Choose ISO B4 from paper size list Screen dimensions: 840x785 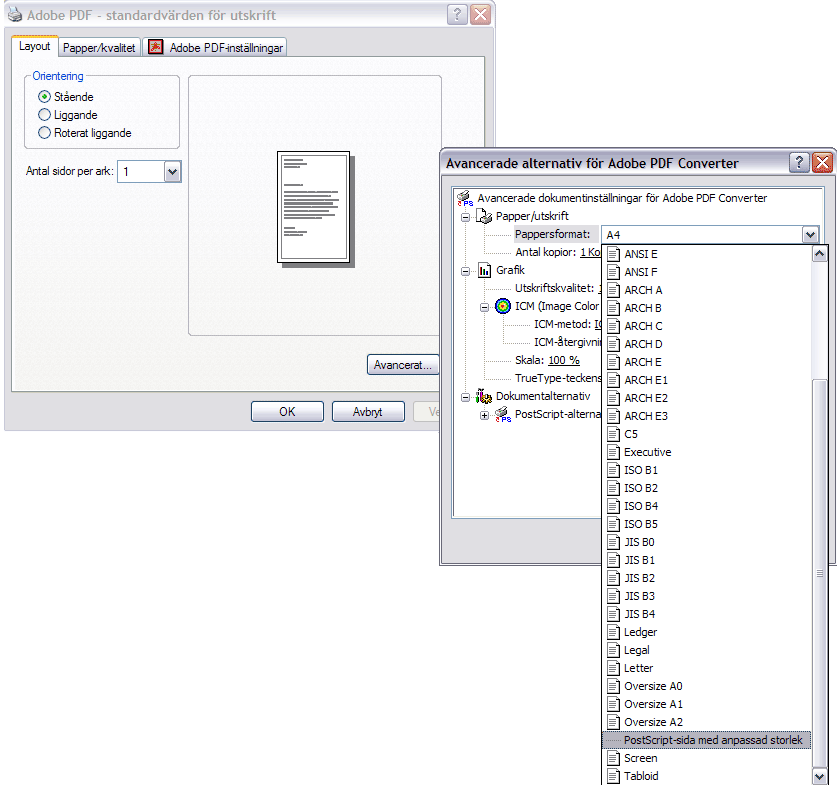[x=707, y=506]
